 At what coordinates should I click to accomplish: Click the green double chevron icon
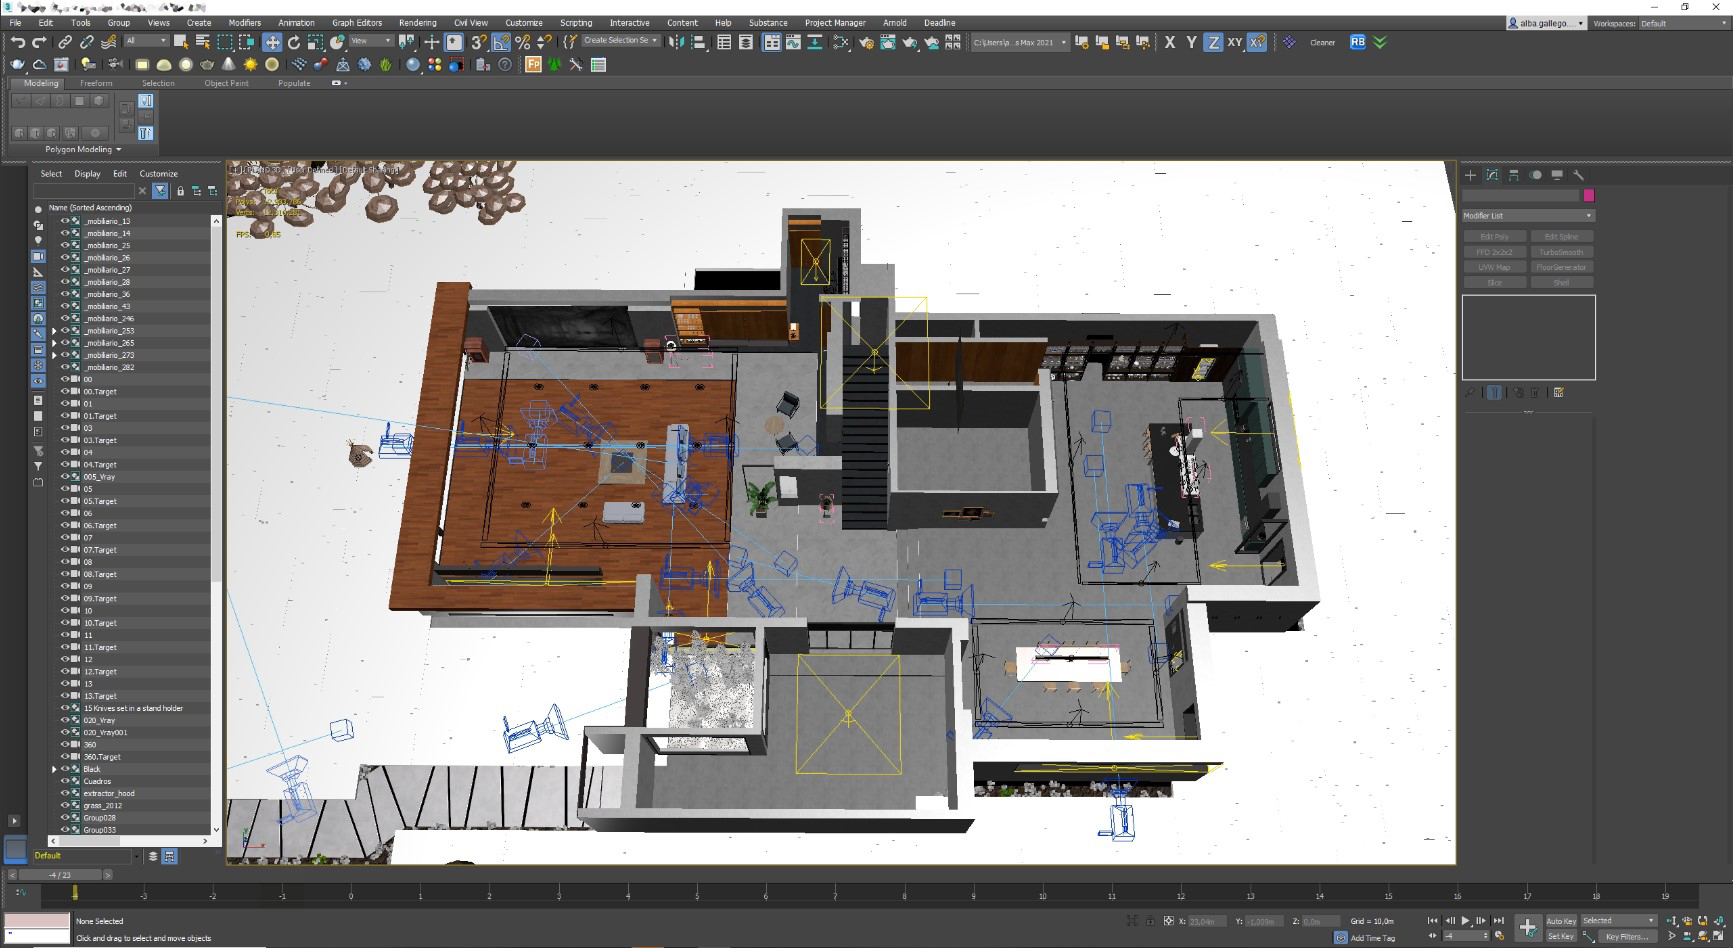pos(1380,42)
